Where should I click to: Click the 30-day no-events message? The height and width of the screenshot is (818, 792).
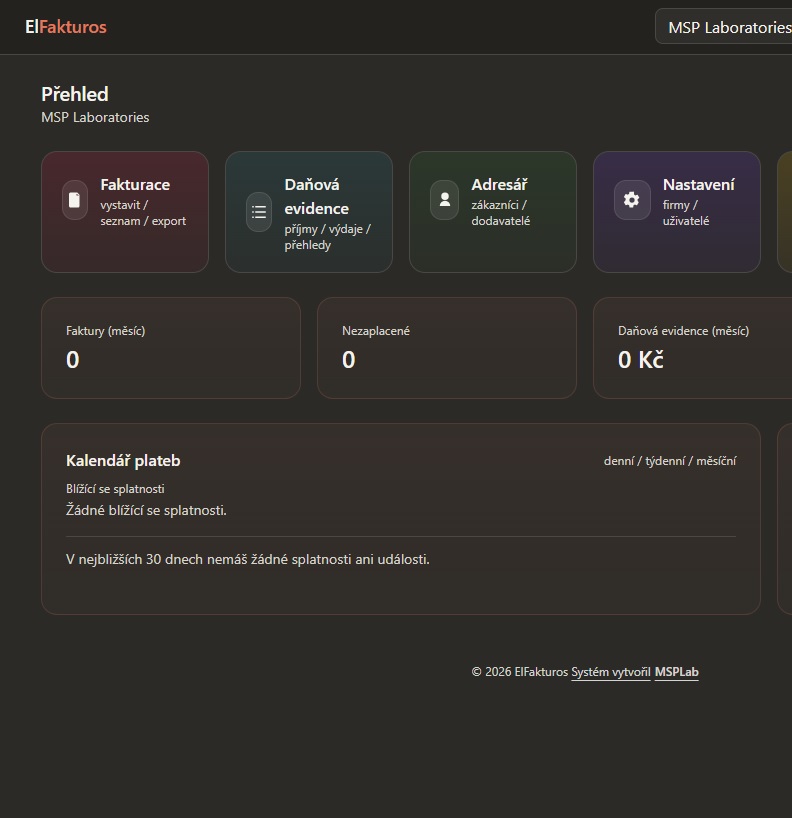[x=248, y=559]
